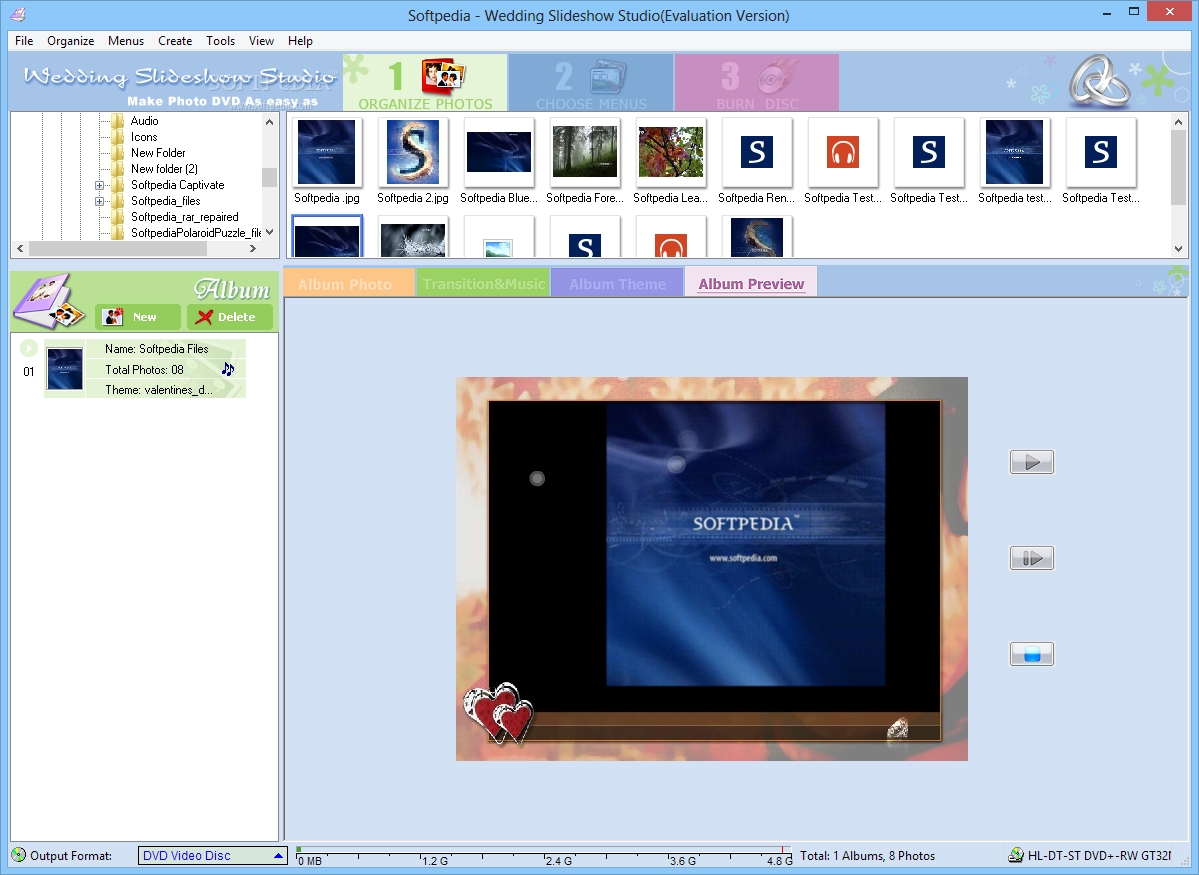The image size is (1199, 875).
Task: Select the Softpedia_rar_repaired folder
Action: point(184,217)
